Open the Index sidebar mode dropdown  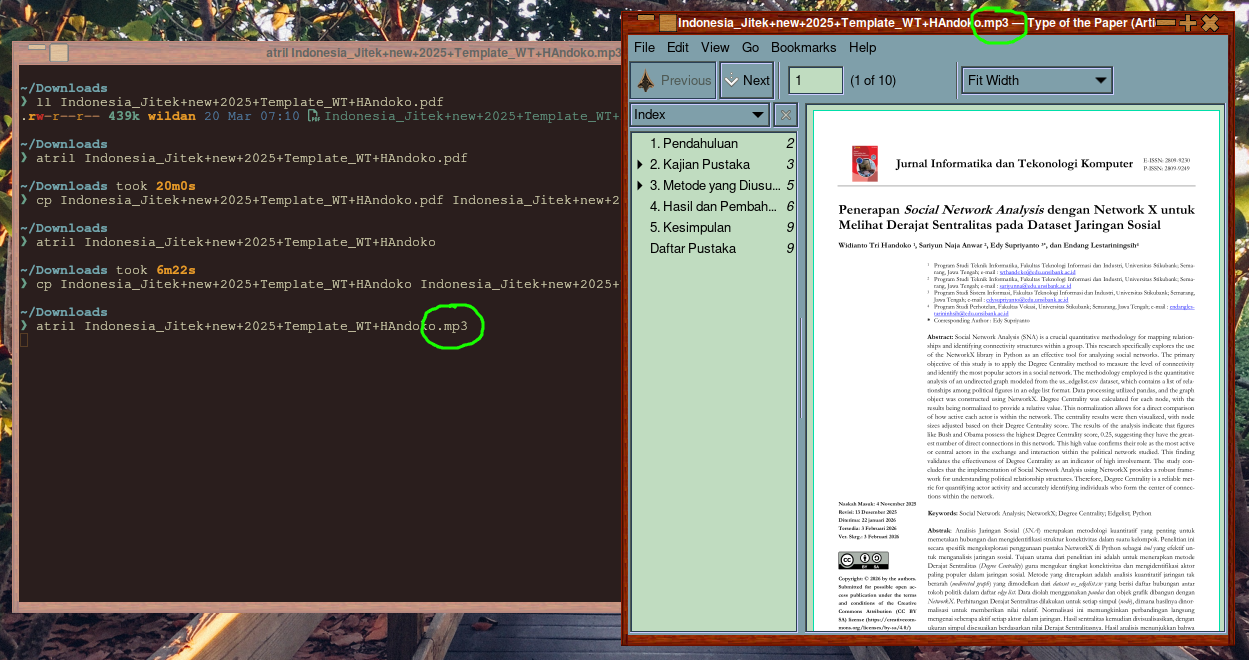(x=699, y=115)
